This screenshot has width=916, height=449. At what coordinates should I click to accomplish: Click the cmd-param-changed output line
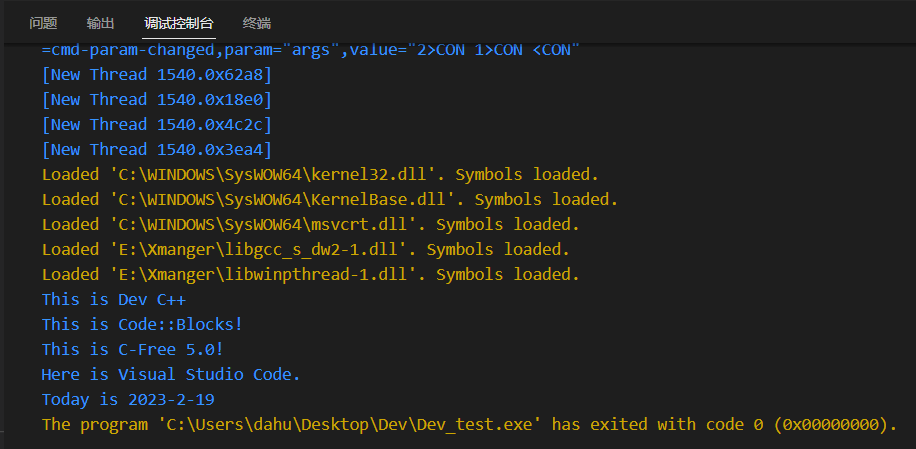pos(310,50)
